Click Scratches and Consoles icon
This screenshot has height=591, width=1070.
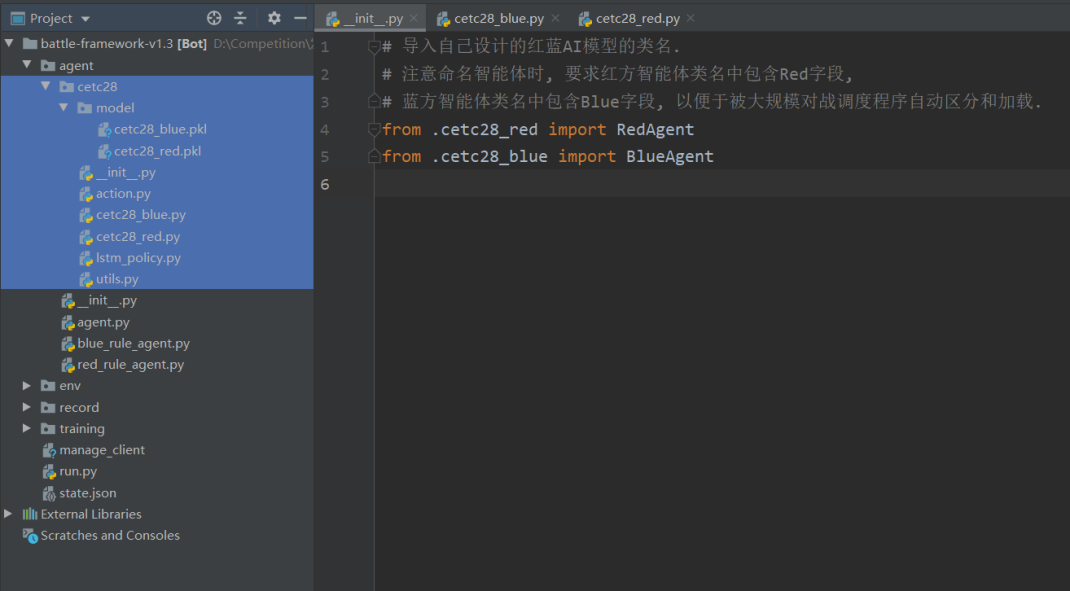(30, 536)
